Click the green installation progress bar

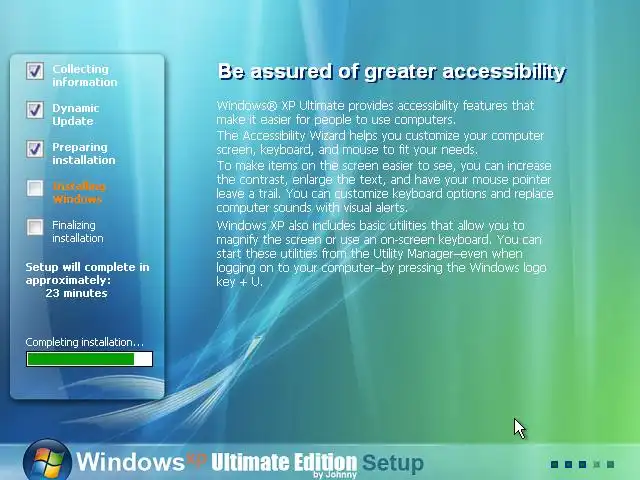(x=89, y=359)
